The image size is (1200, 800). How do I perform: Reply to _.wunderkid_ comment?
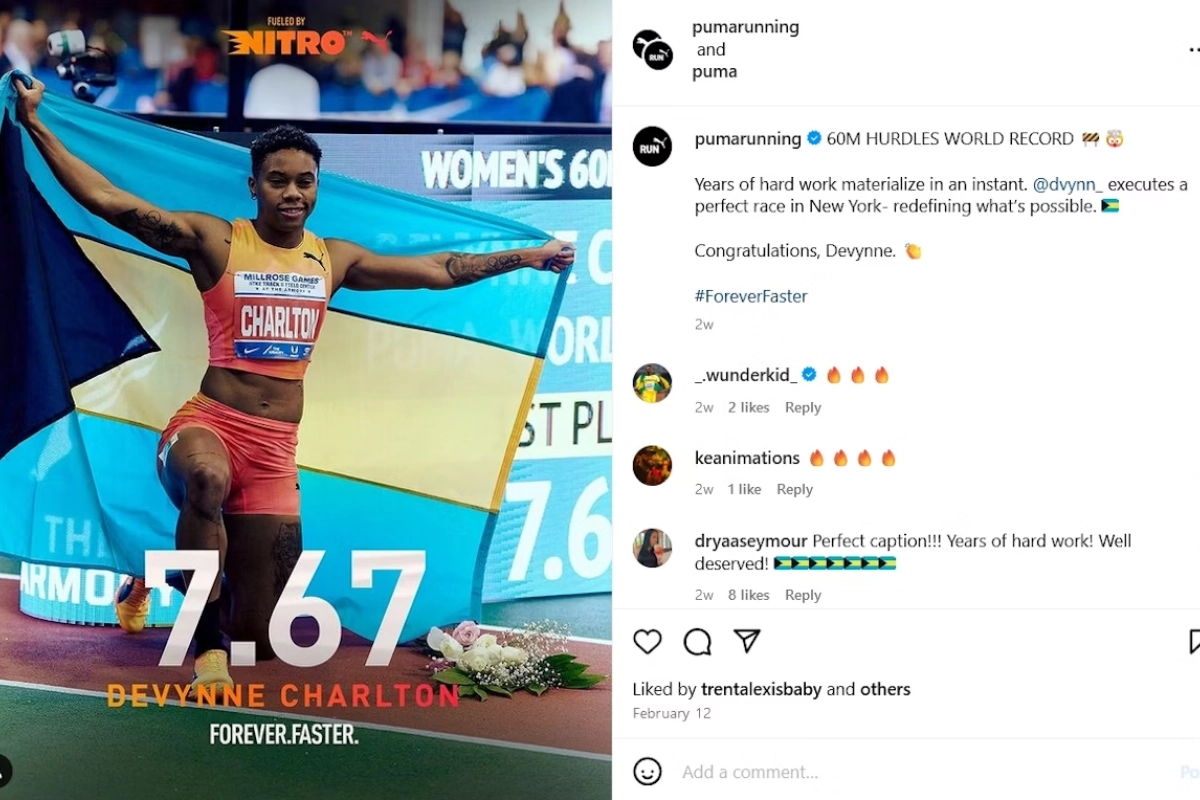tap(803, 407)
